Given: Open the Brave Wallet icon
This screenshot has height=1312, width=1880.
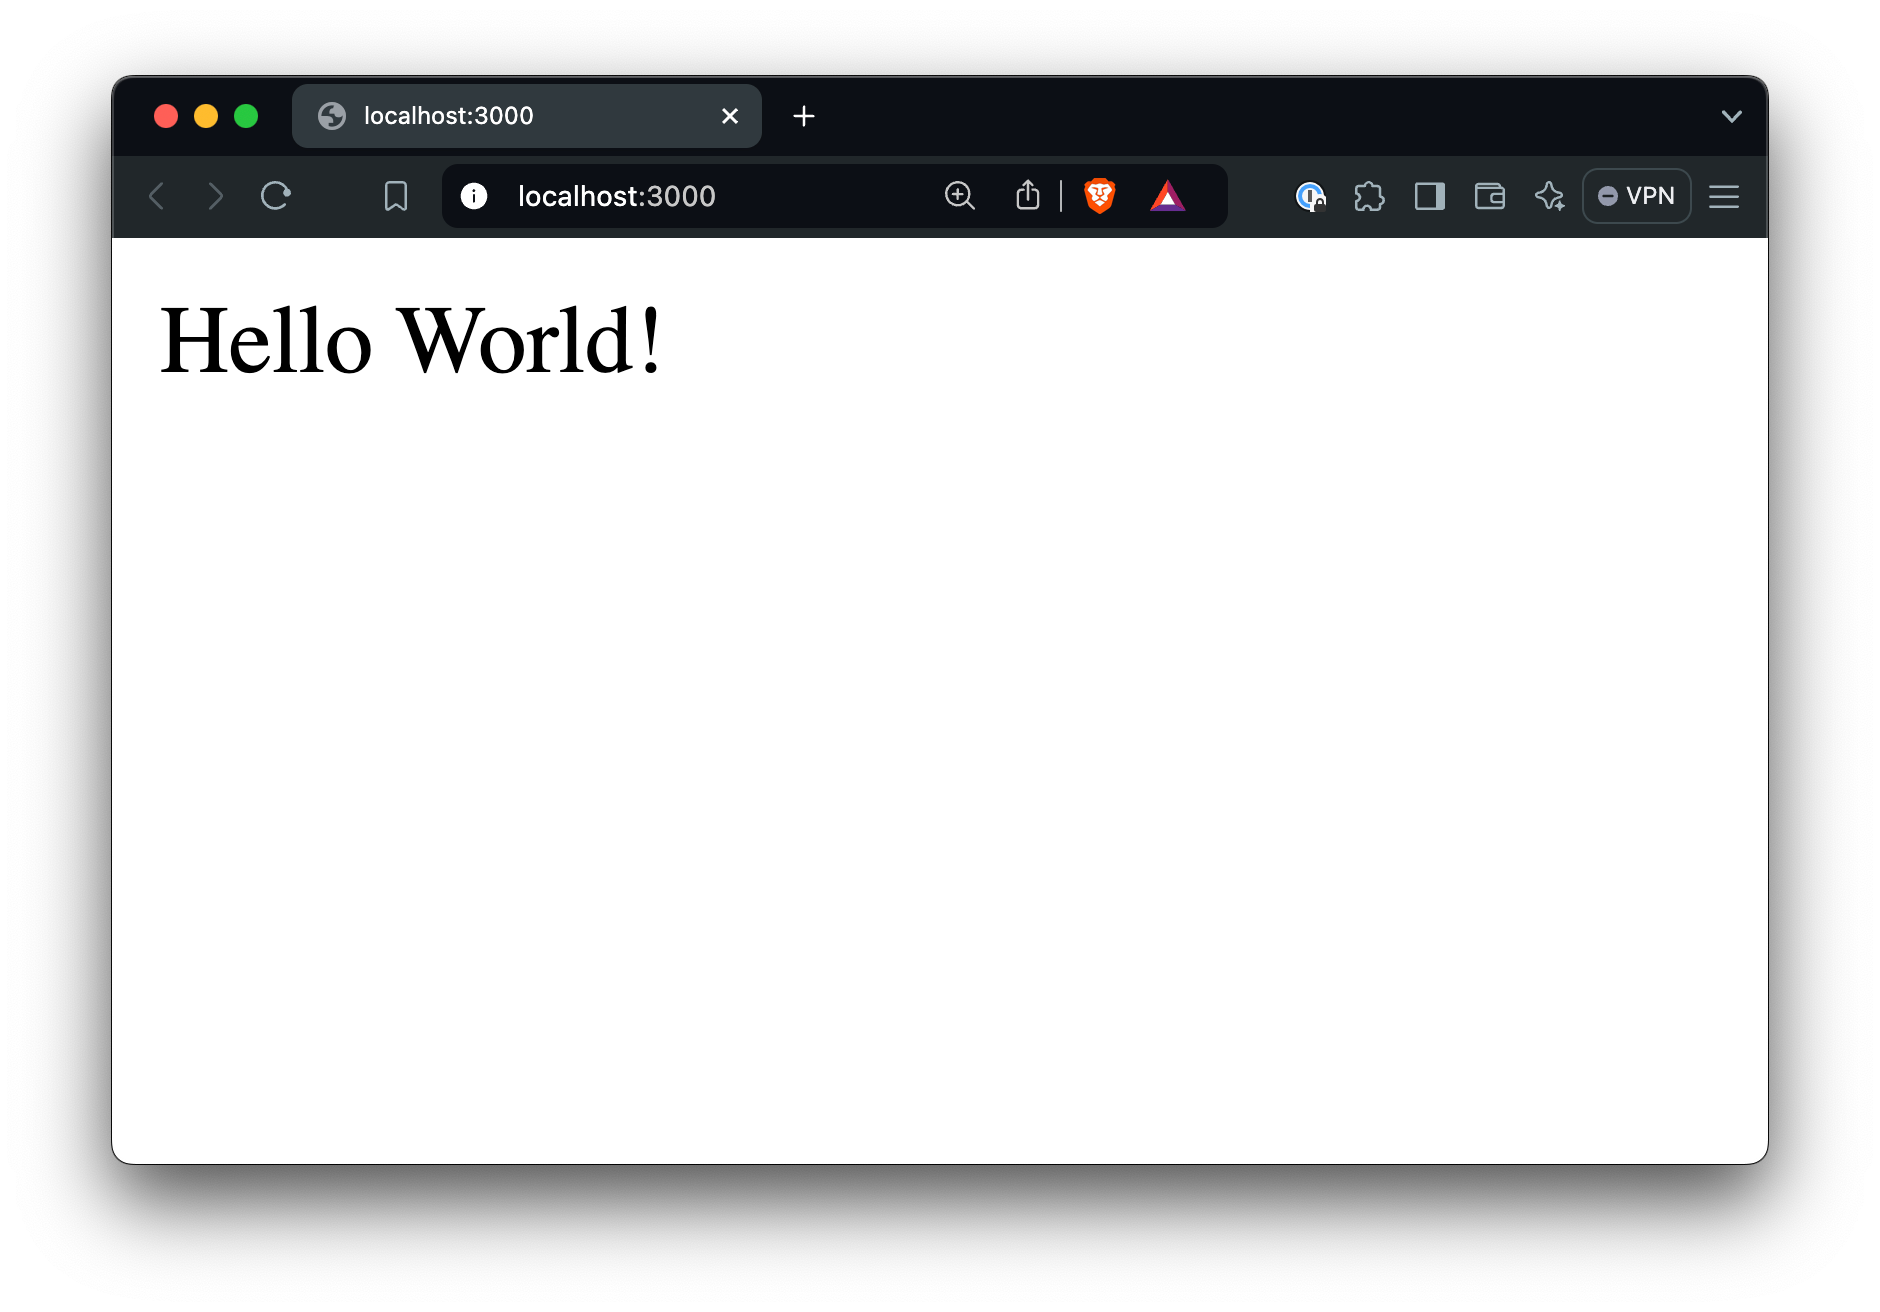Looking at the screenshot, I should pyautogui.click(x=1489, y=196).
